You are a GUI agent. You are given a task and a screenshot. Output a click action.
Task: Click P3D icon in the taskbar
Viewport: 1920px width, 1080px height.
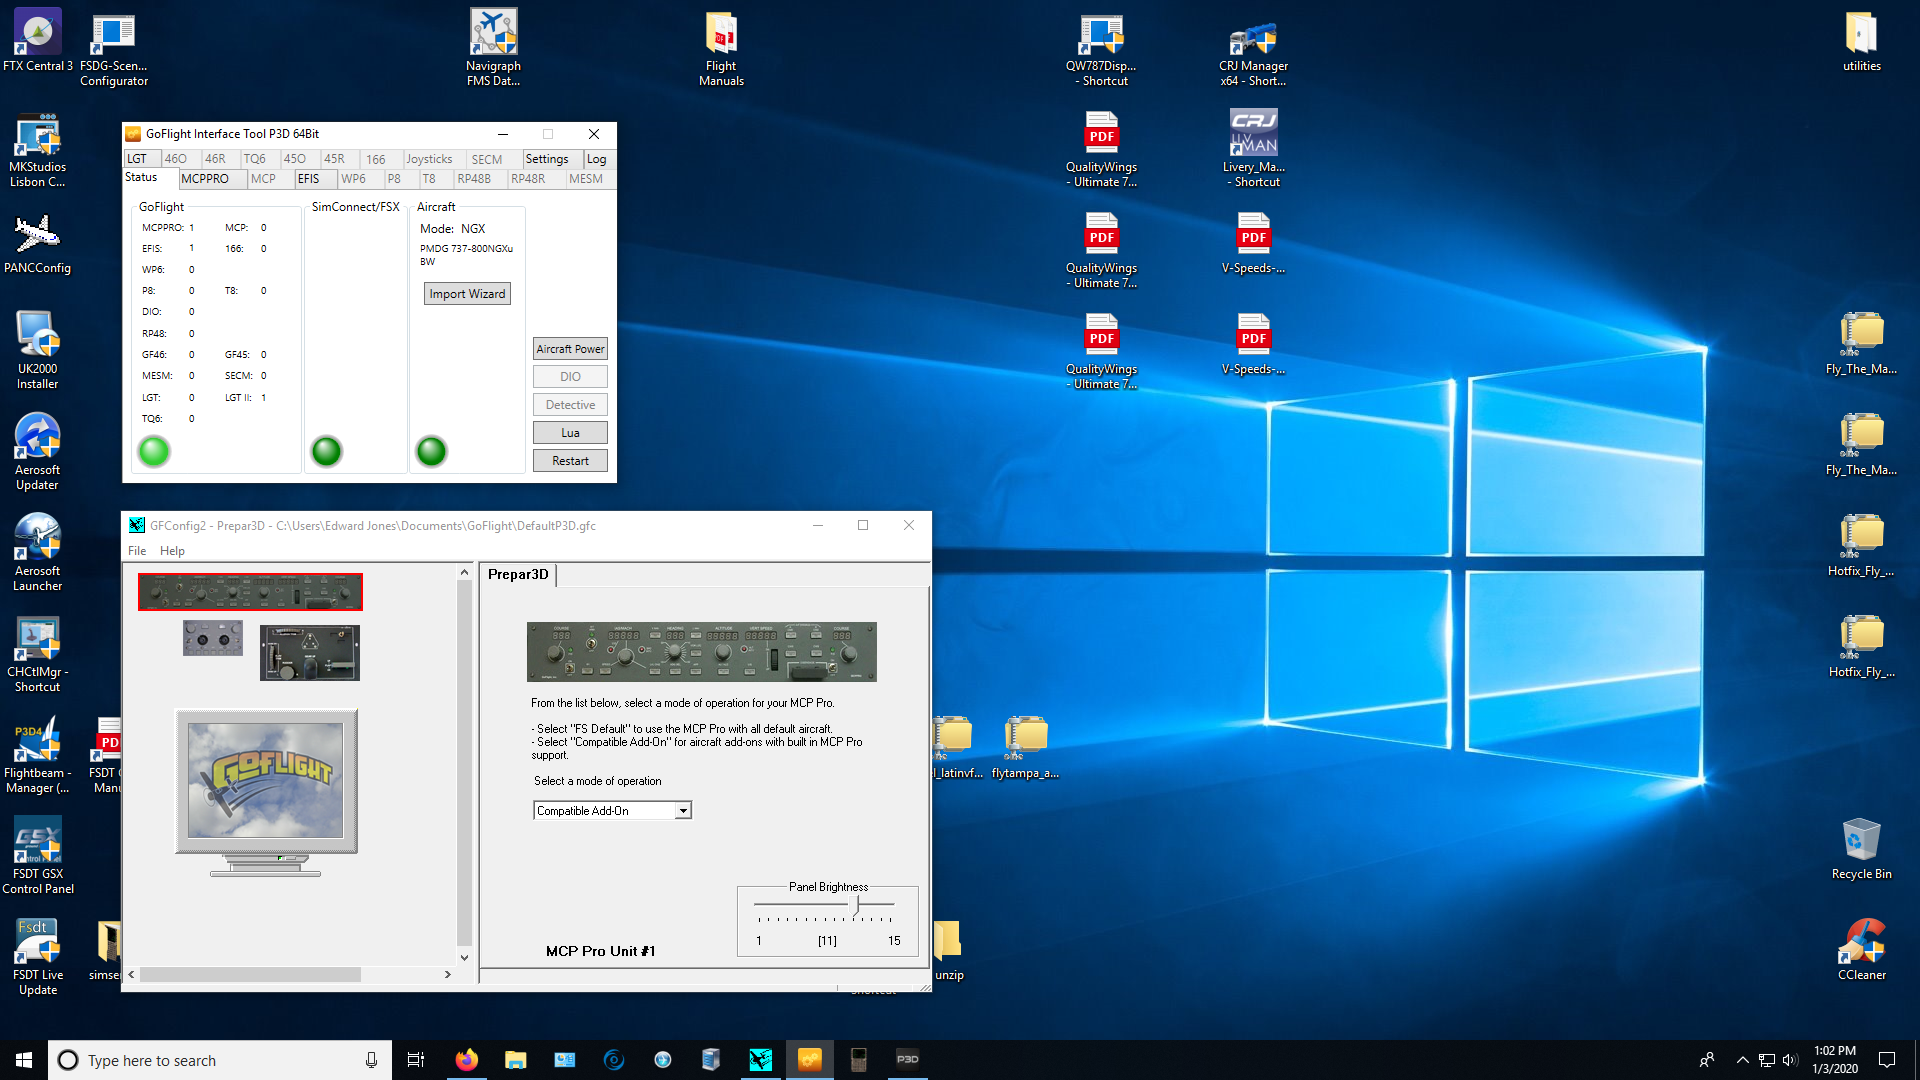coord(908,1059)
